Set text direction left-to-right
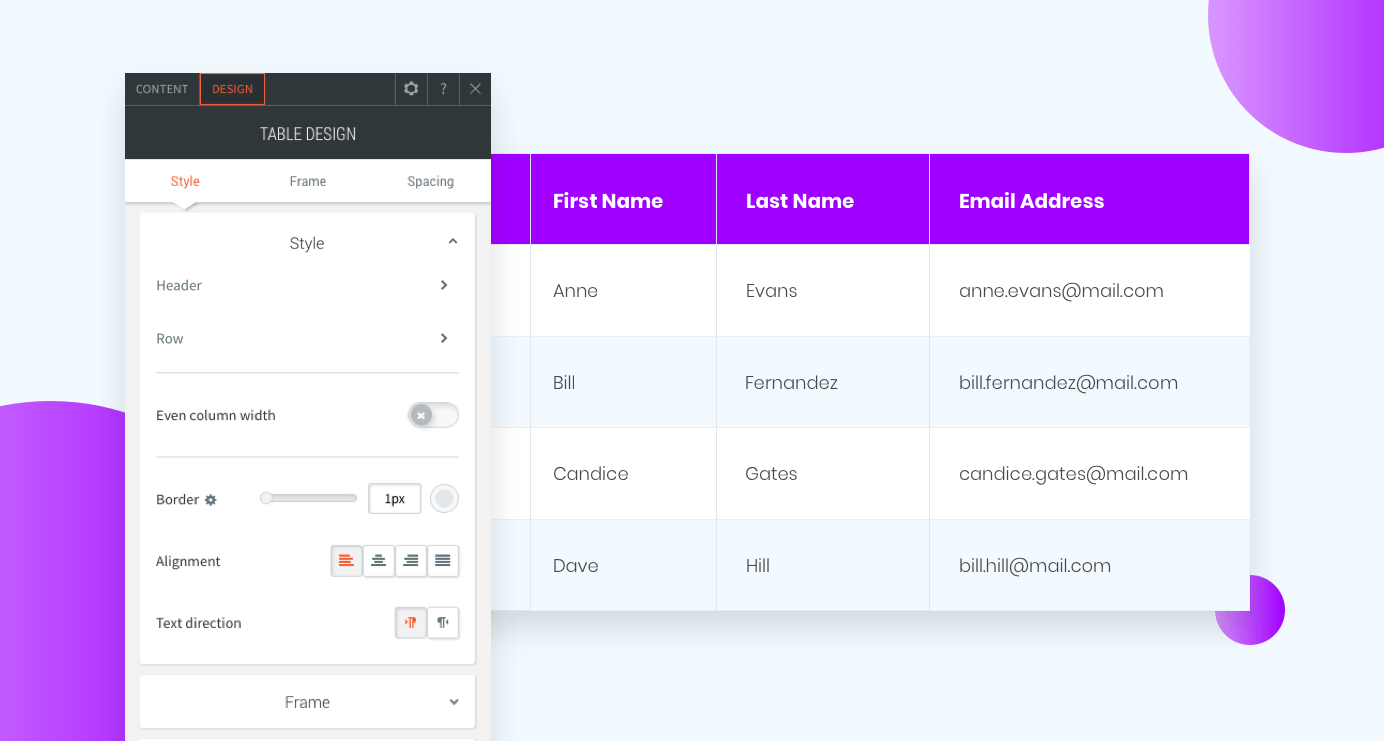The height and width of the screenshot is (741, 1384). point(410,622)
